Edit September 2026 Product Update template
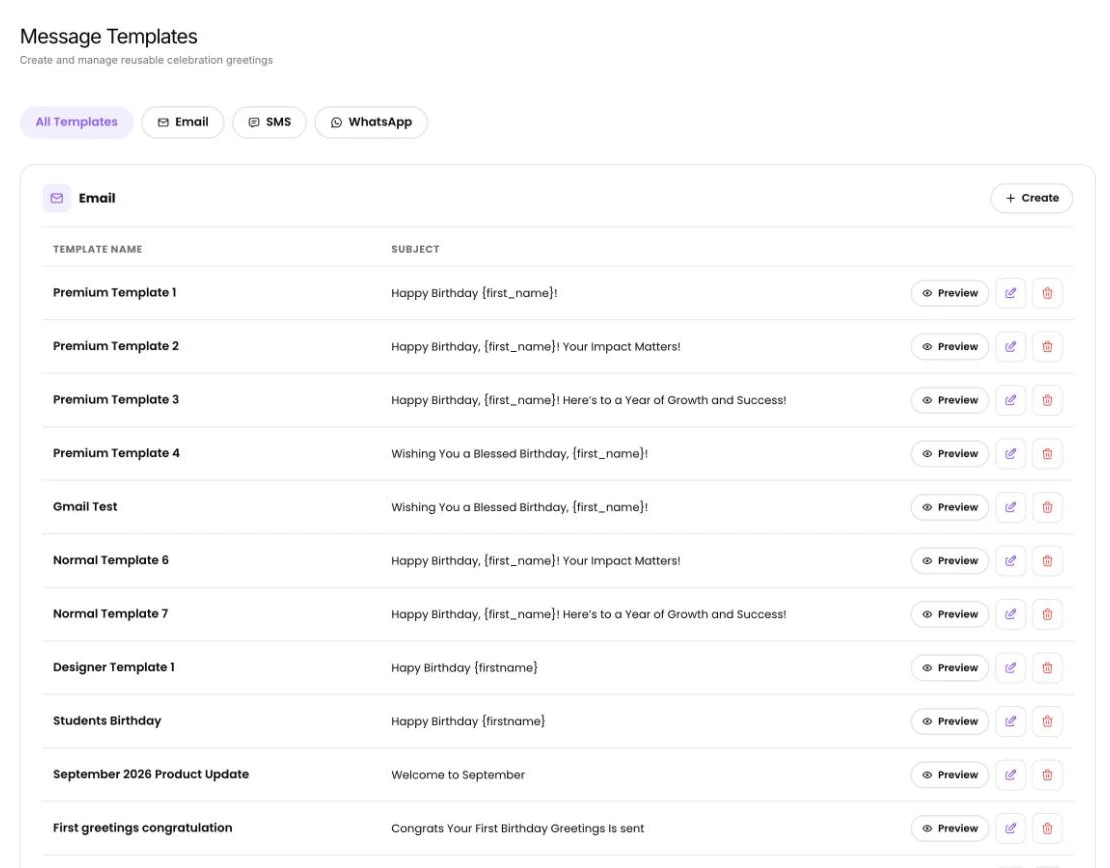Image resolution: width=1110 pixels, height=868 pixels. click(1010, 775)
